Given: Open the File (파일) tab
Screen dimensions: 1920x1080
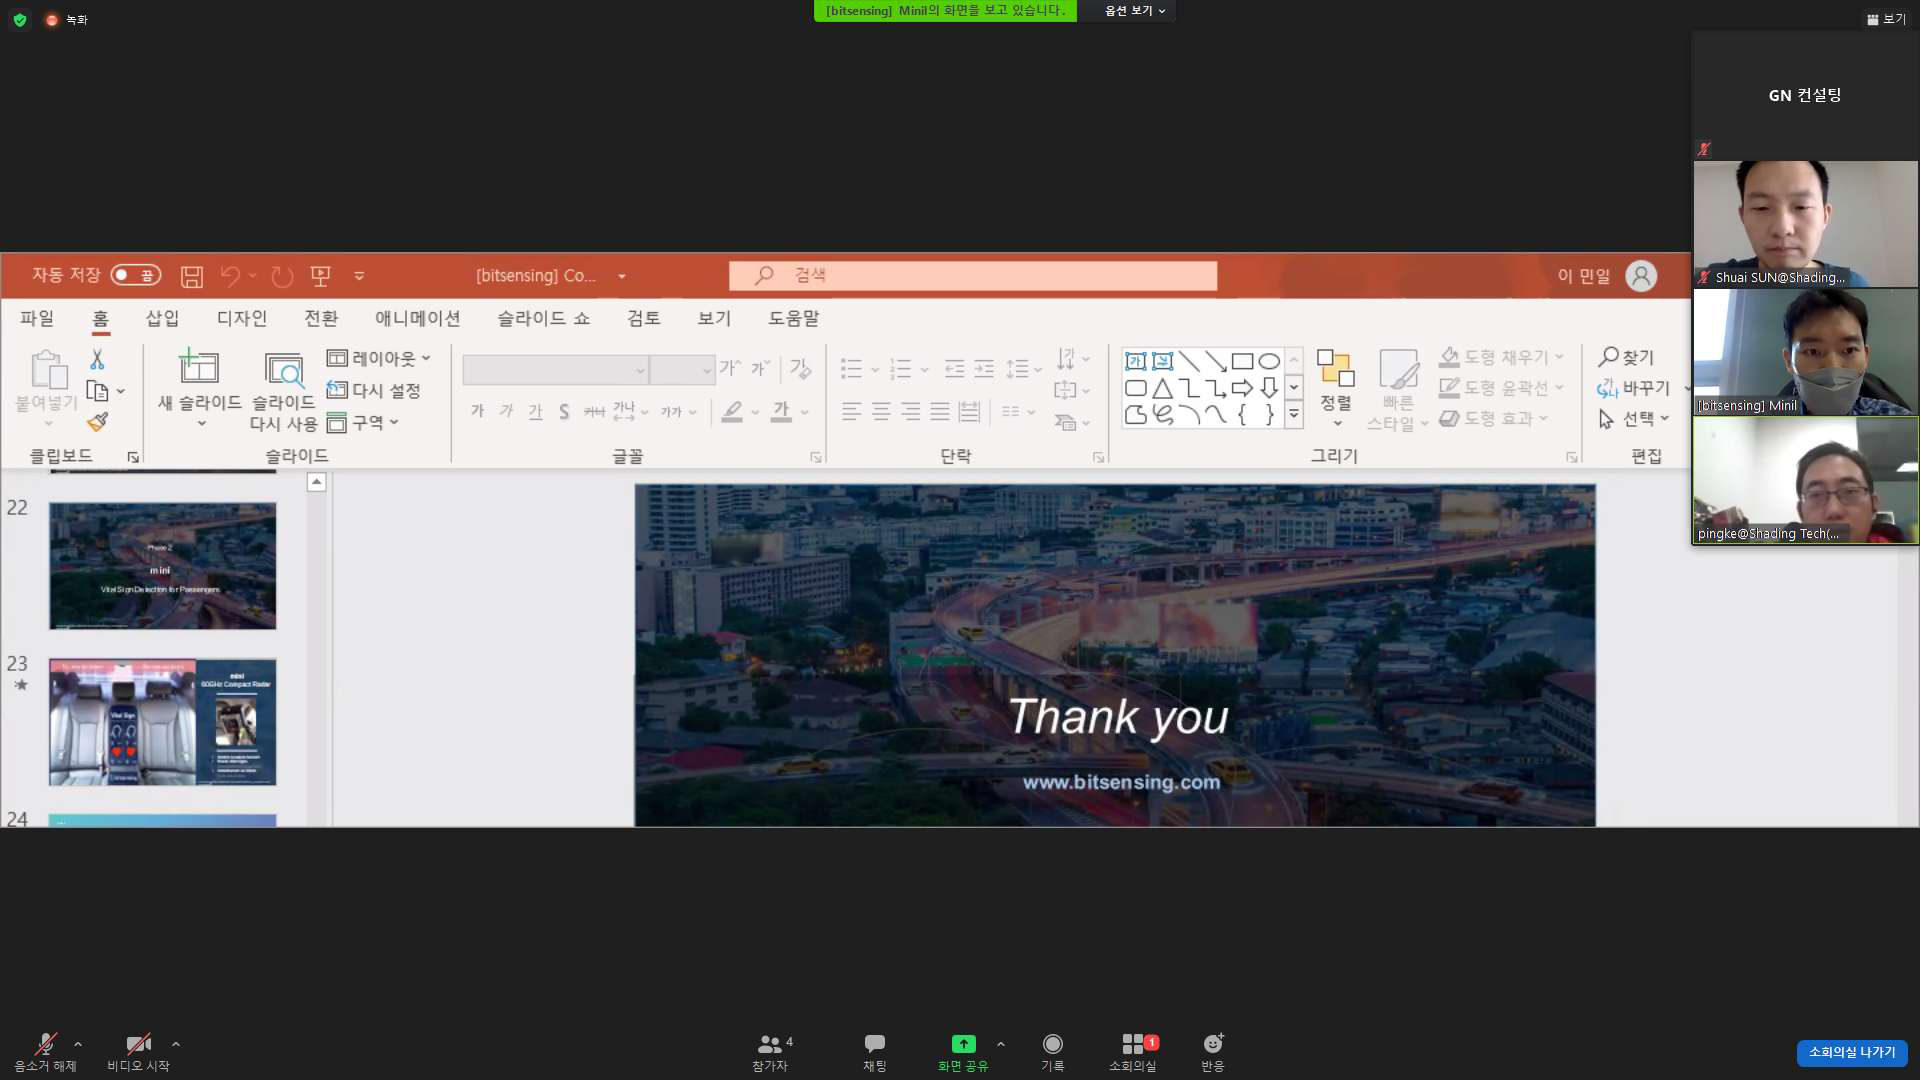Looking at the screenshot, I should pyautogui.click(x=37, y=318).
